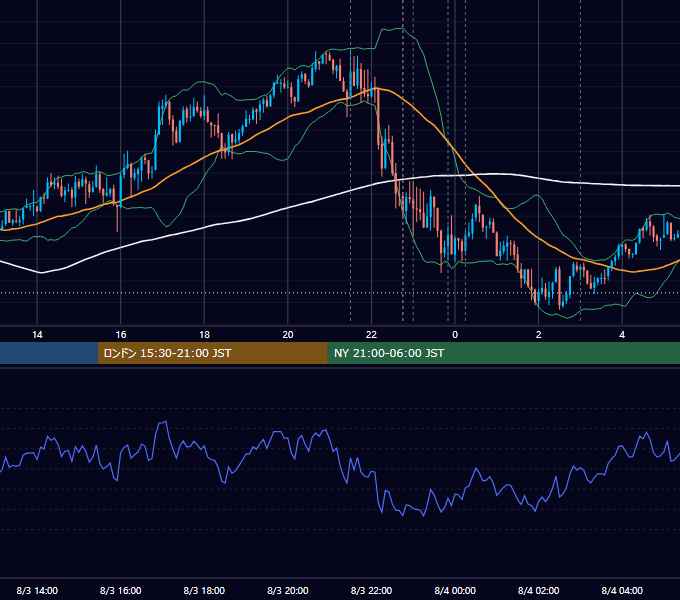Click the 8/3 18:00 date label

(x=204, y=590)
